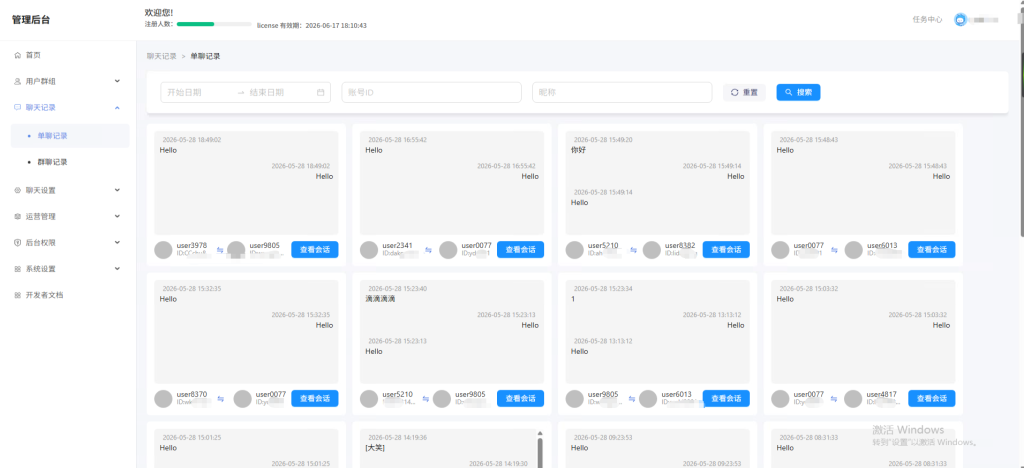Screen dimensions: 1024x468
Task: Click the calendar icon in date range field
Action: tap(321, 93)
